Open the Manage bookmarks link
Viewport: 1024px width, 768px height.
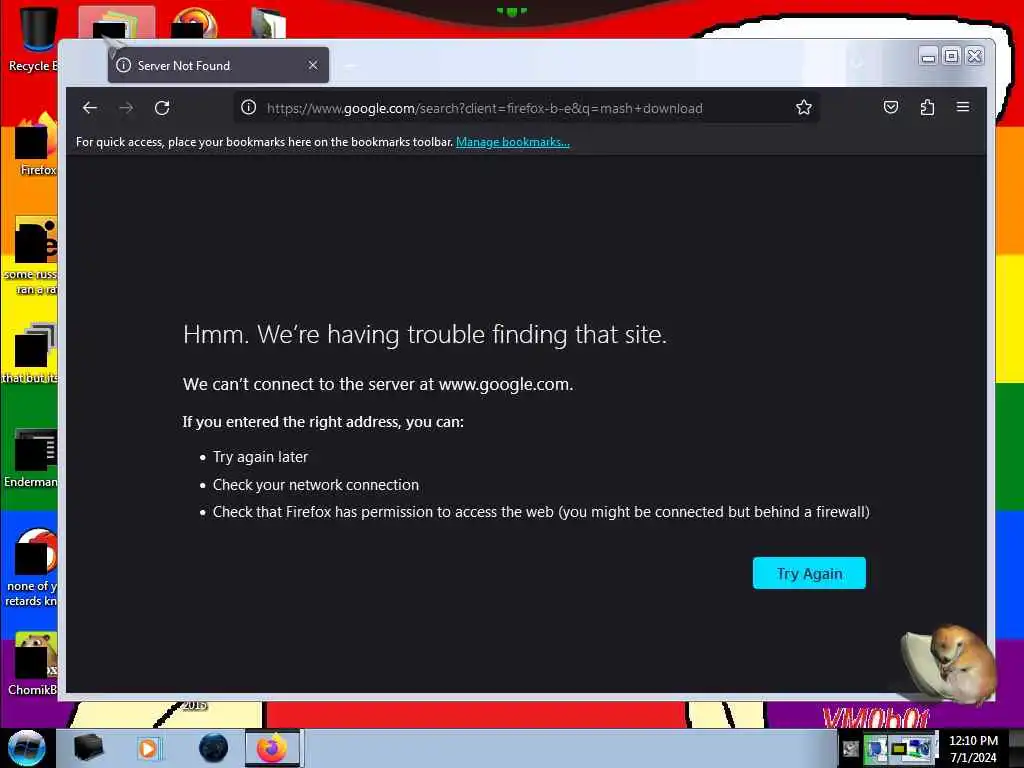pyautogui.click(x=513, y=142)
